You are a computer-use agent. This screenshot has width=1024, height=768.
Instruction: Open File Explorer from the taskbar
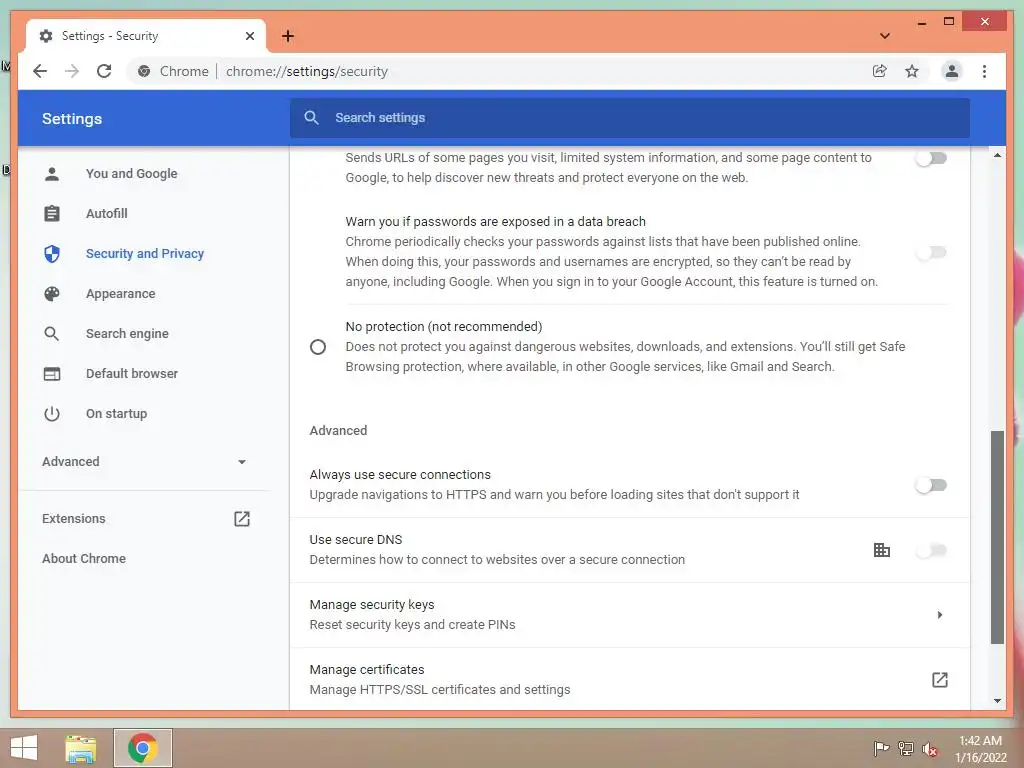point(81,748)
